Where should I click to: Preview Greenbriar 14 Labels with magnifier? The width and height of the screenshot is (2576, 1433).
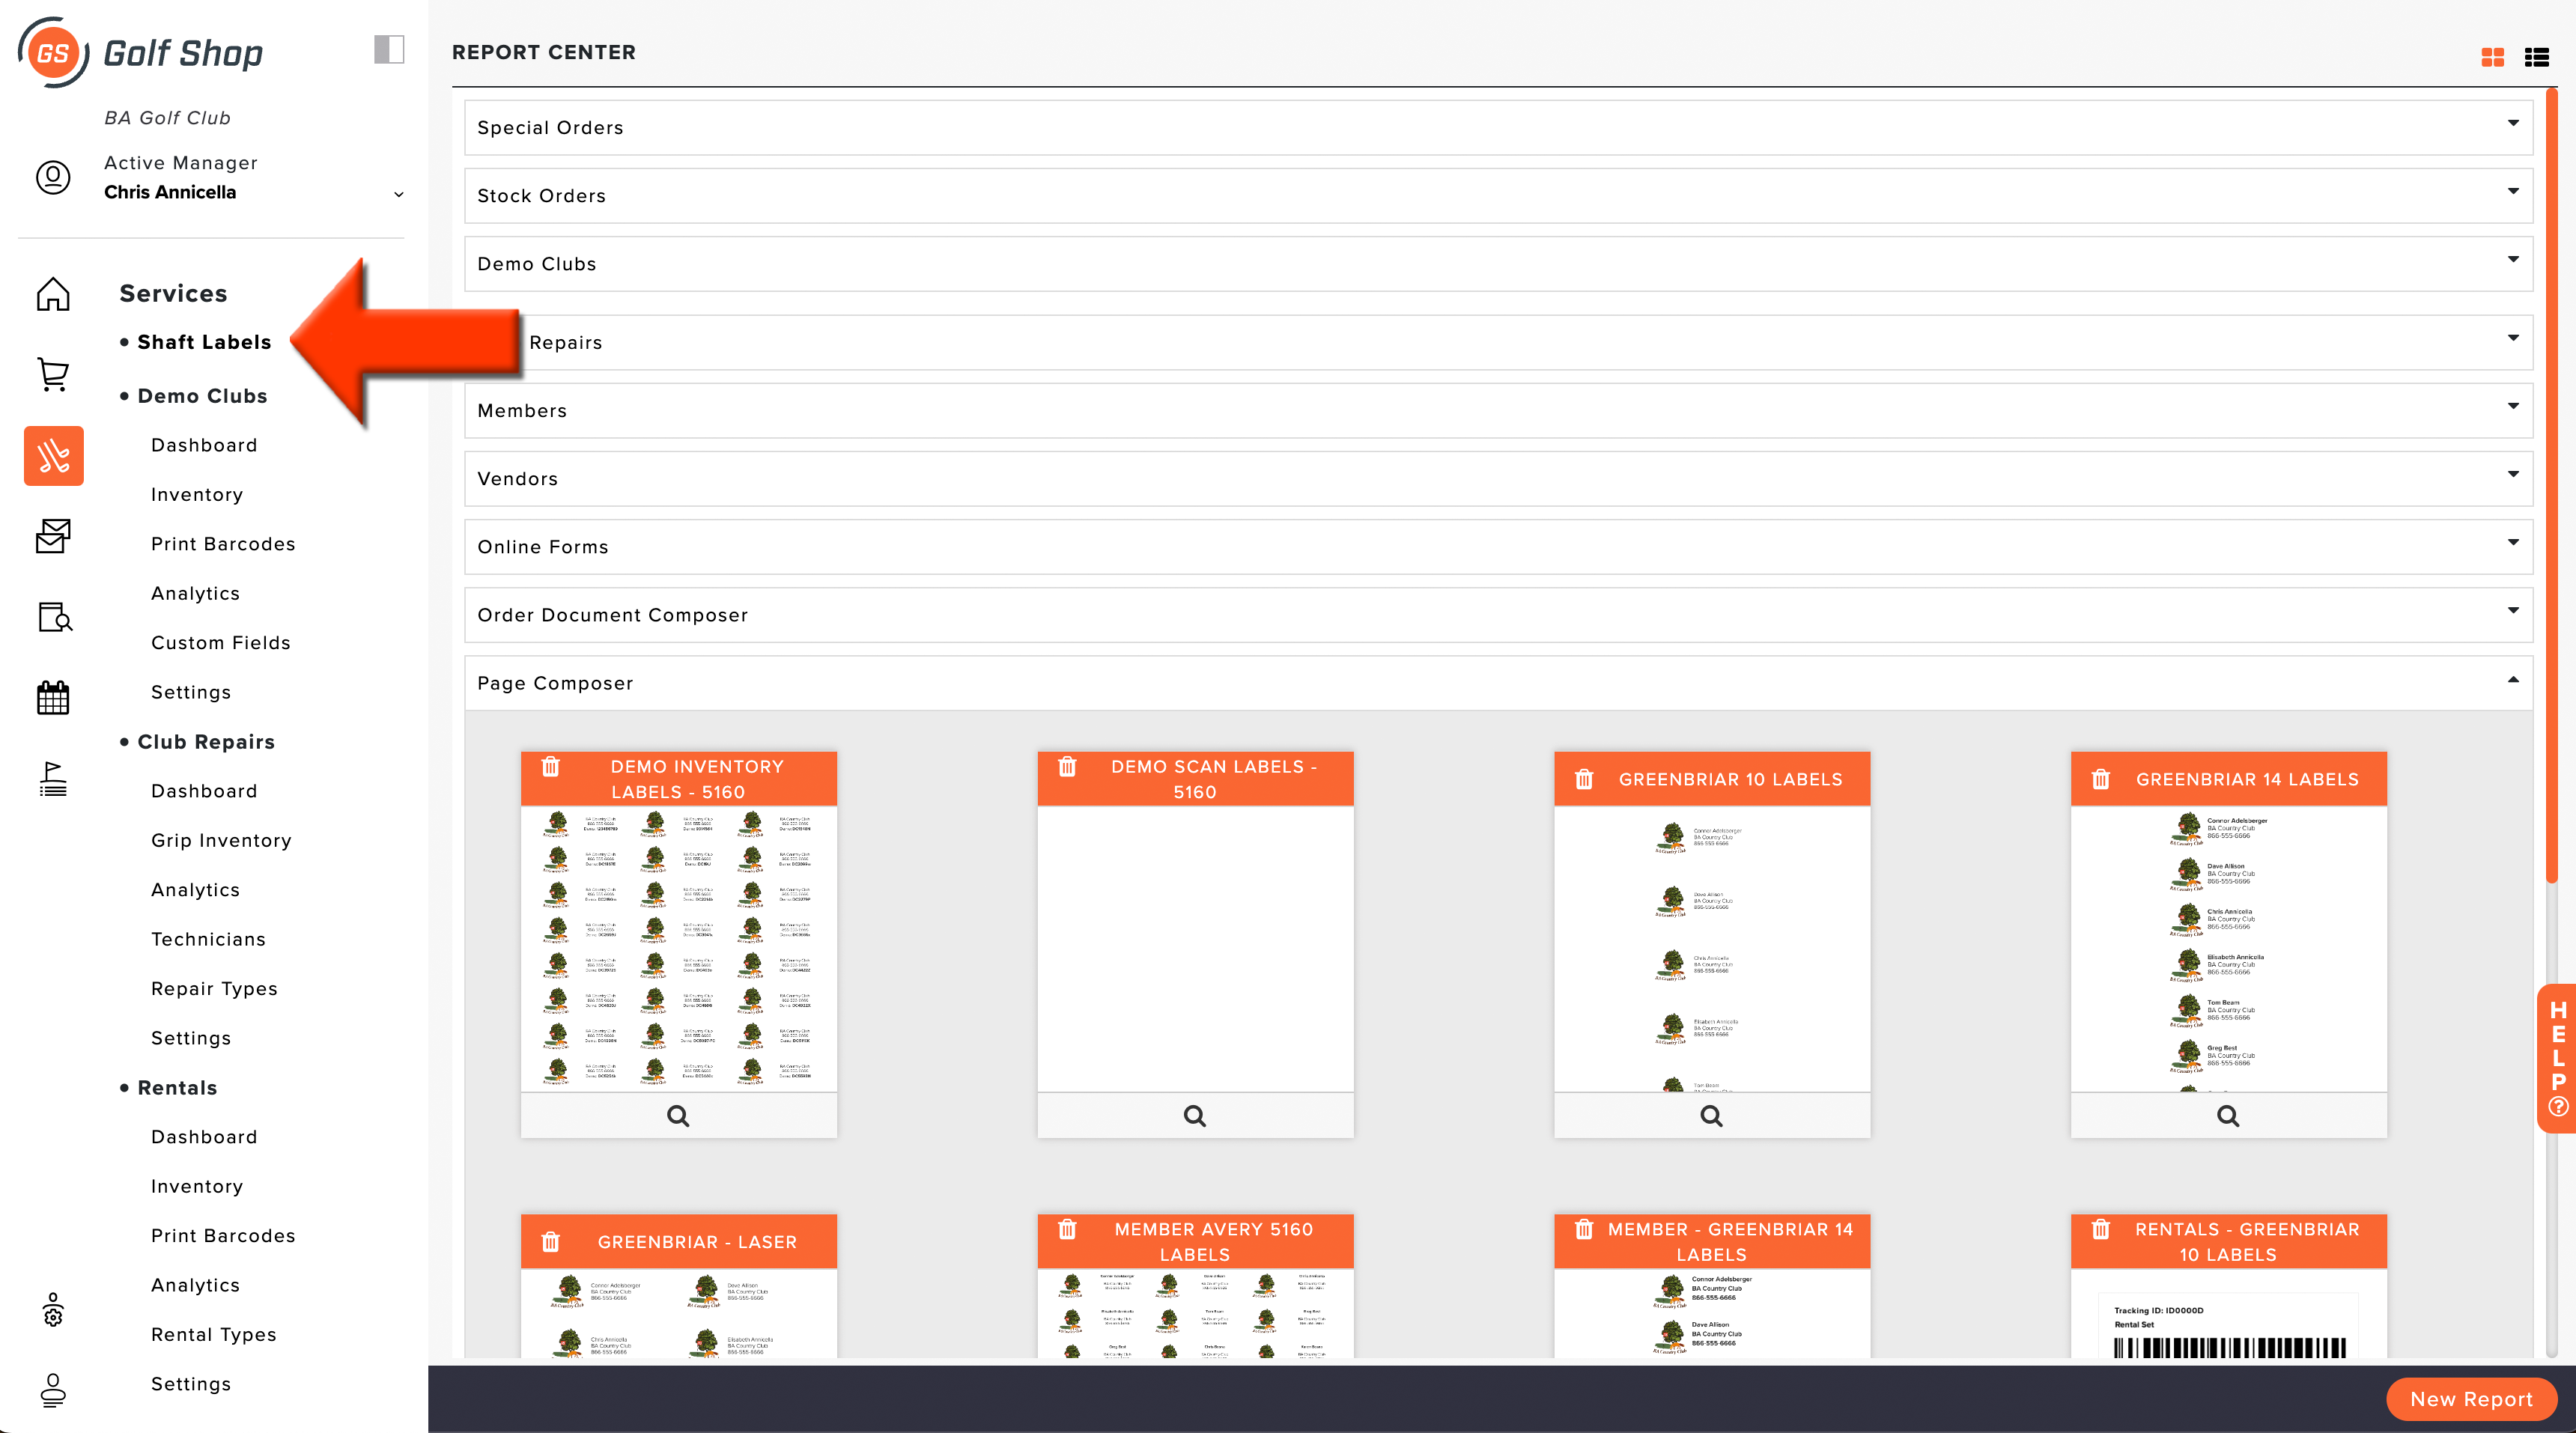pos(2228,1116)
